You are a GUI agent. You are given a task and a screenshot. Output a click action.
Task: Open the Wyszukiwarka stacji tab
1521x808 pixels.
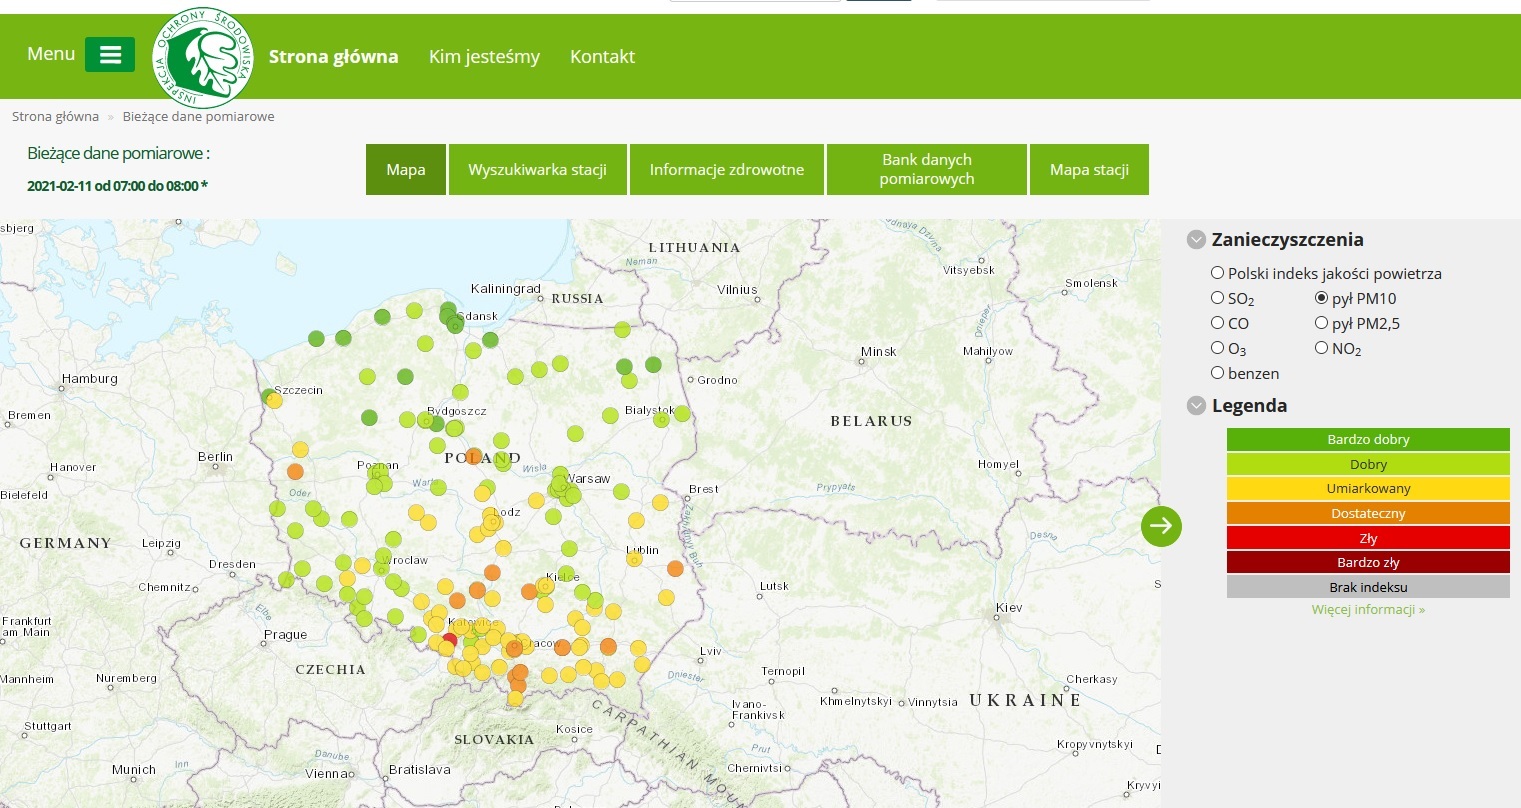pos(538,169)
